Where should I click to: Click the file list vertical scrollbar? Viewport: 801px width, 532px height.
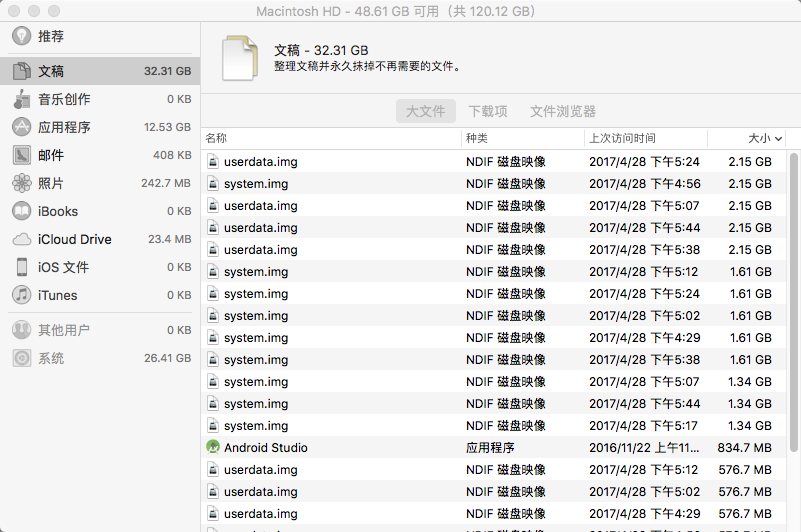coord(794,300)
